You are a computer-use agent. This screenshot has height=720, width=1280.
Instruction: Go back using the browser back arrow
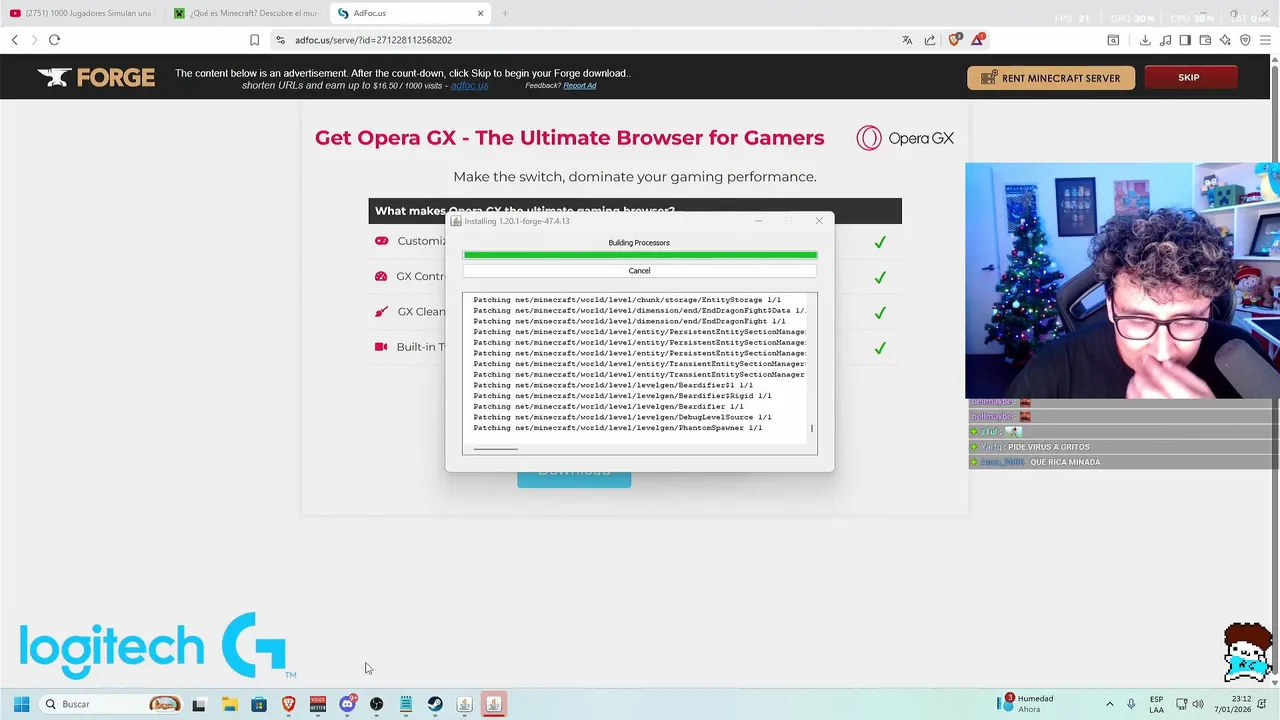pos(15,40)
